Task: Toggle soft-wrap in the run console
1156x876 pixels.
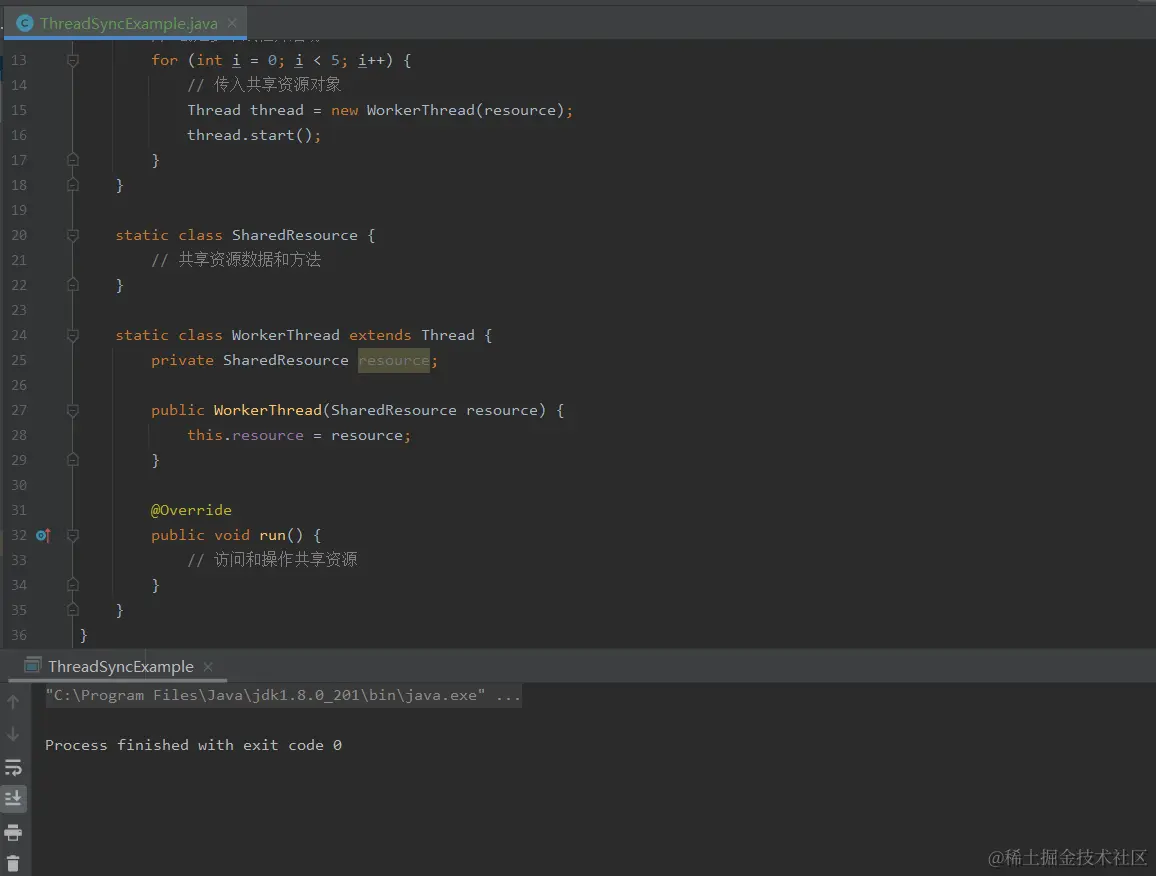Action: coord(13,768)
